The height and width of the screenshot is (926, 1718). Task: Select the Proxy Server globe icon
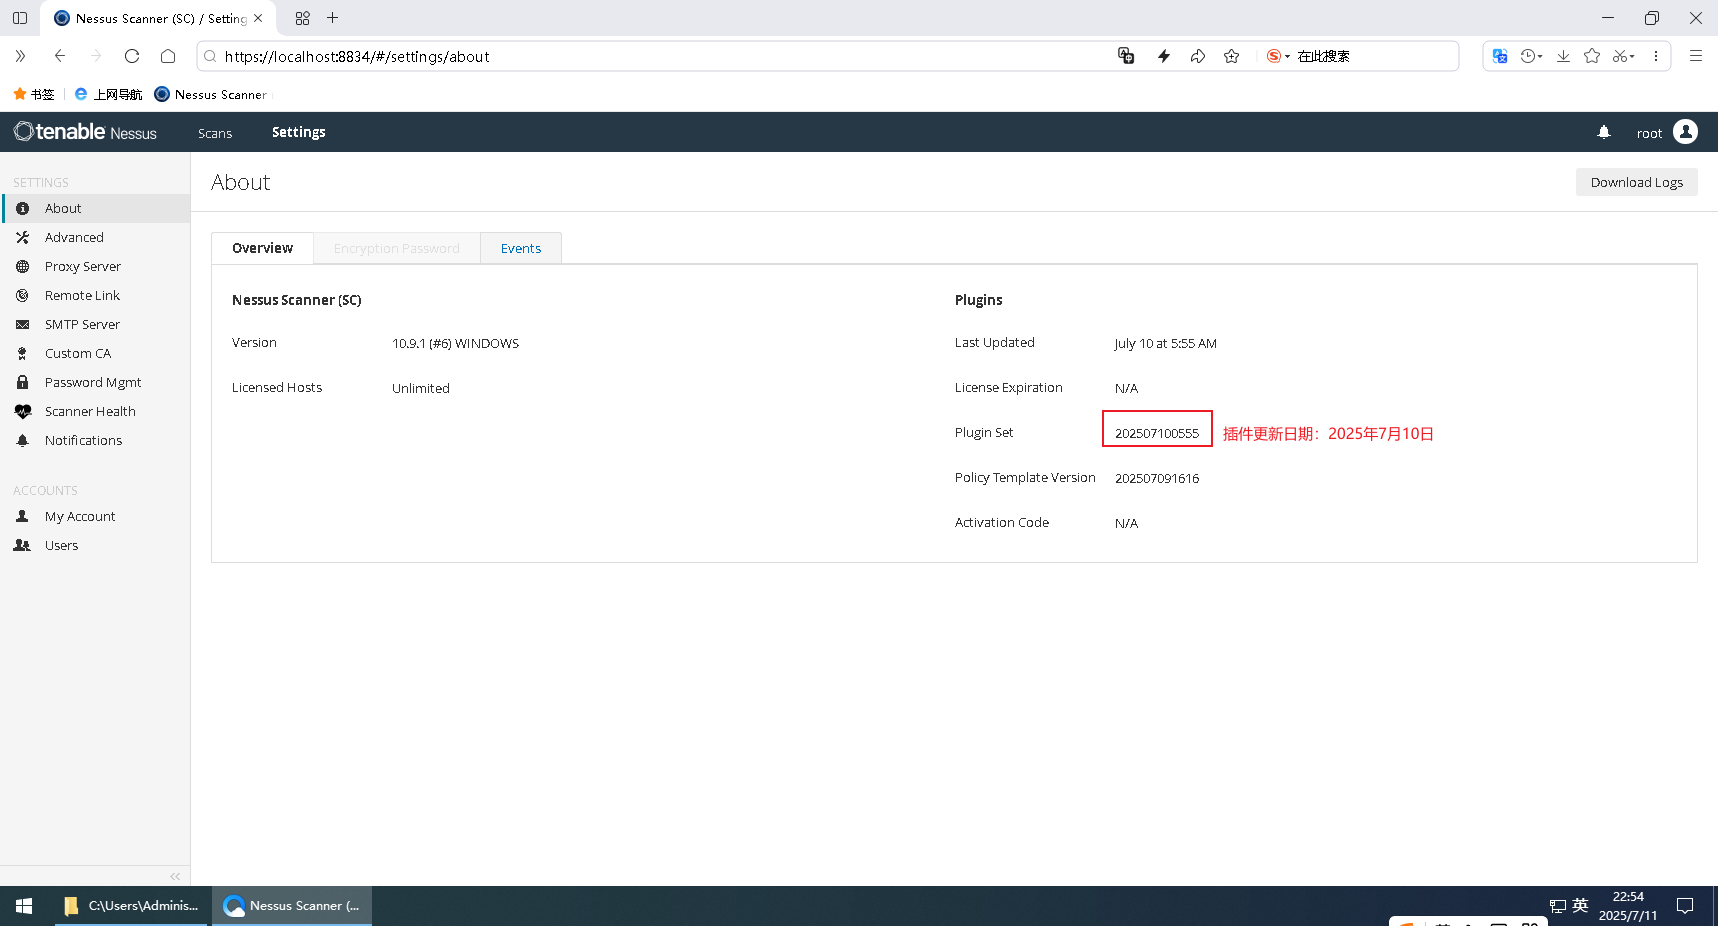22,266
